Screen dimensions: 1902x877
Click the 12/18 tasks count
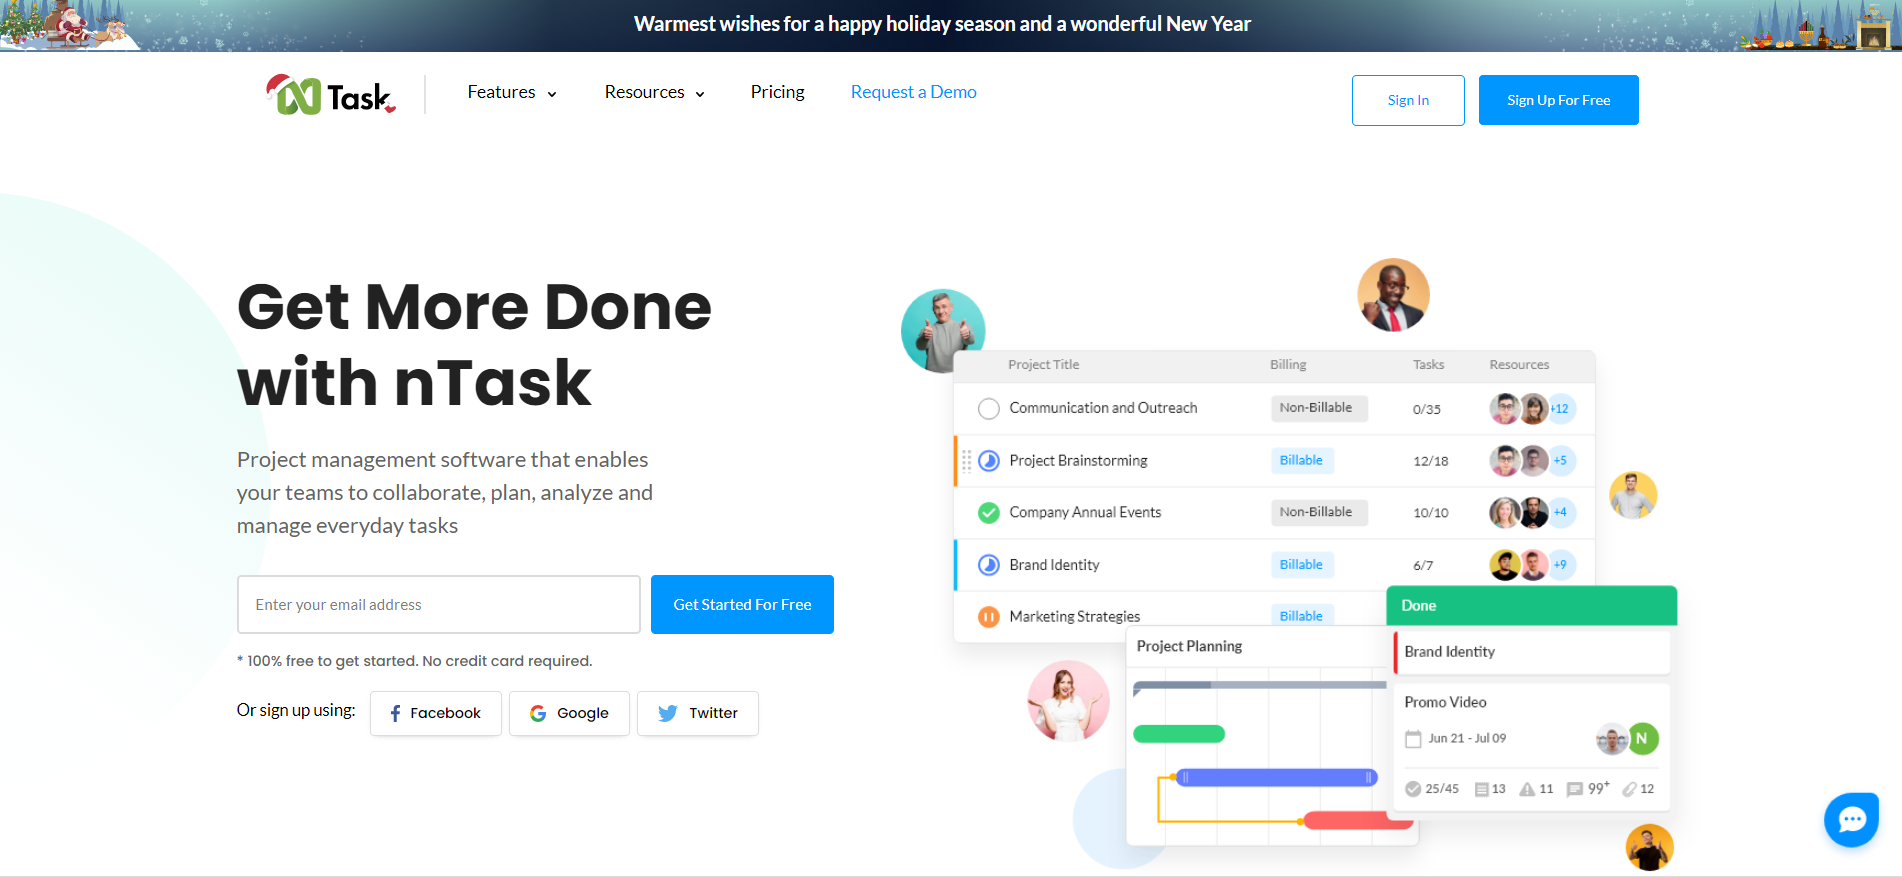tap(1430, 461)
